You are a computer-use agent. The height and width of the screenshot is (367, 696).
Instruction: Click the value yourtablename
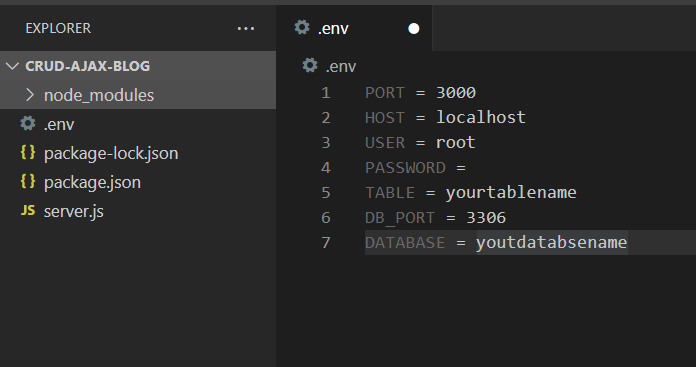click(x=511, y=193)
